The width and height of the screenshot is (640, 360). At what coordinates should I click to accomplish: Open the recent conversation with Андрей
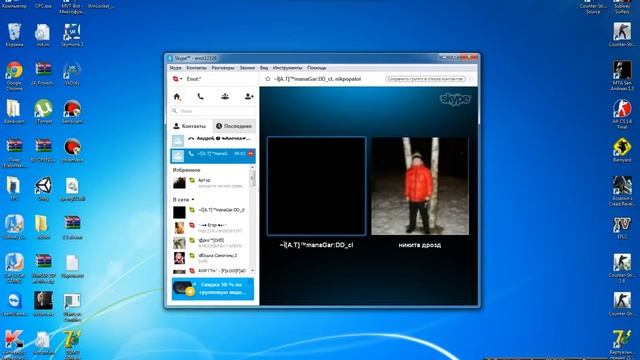pyautogui.click(x=213, y=140)
